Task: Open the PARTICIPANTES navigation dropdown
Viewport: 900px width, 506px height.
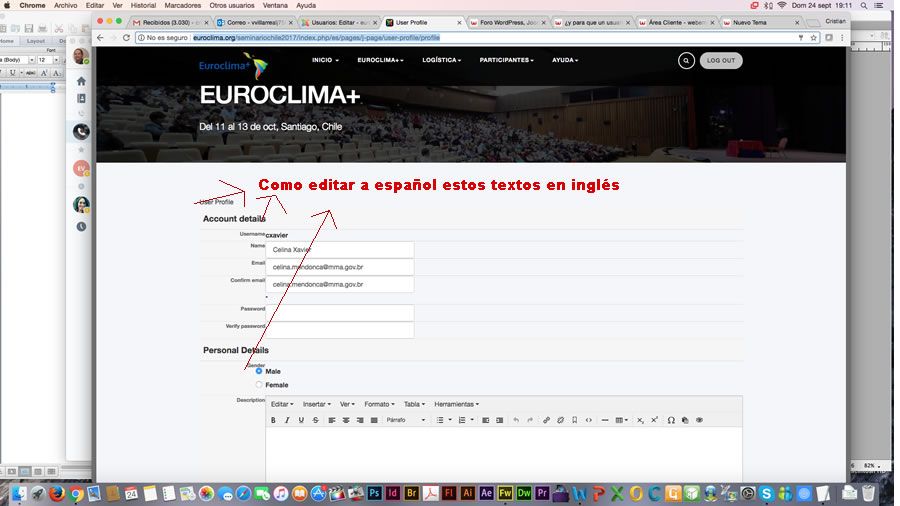Action: 506,60
